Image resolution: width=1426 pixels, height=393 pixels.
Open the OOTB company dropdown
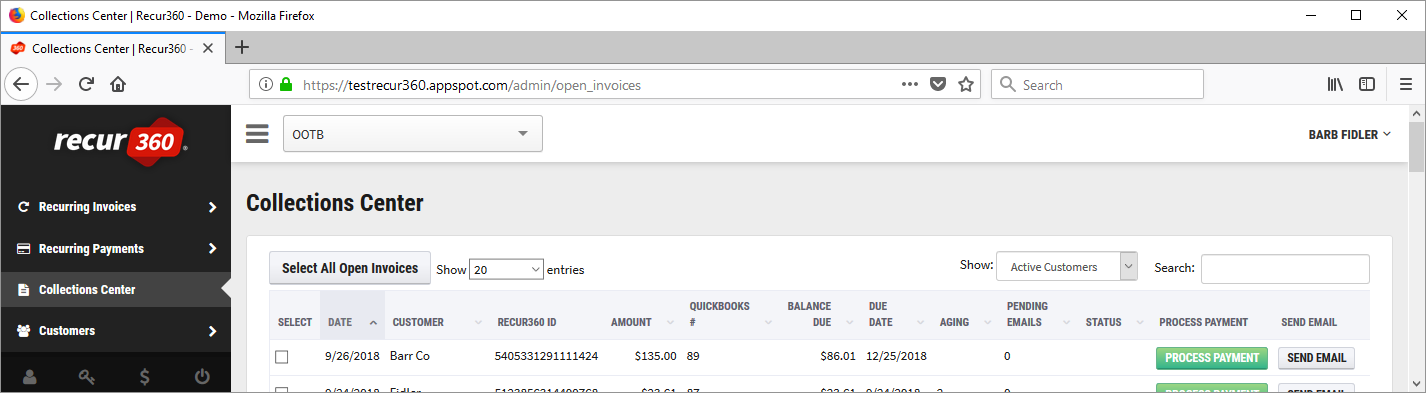tap(413, 134)
